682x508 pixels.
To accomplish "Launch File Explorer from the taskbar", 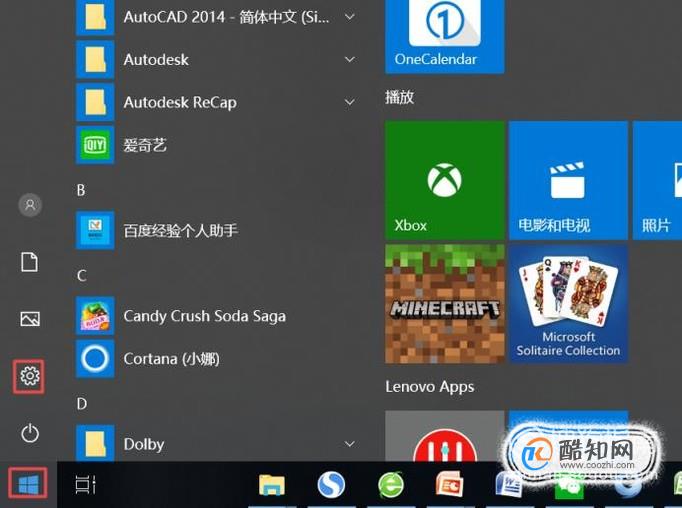I will coord(272,485).
